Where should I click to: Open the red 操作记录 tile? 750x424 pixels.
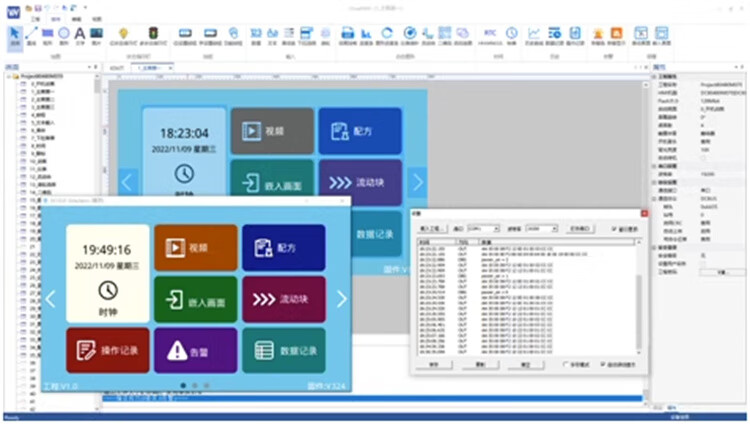click(x=108, y=350)
